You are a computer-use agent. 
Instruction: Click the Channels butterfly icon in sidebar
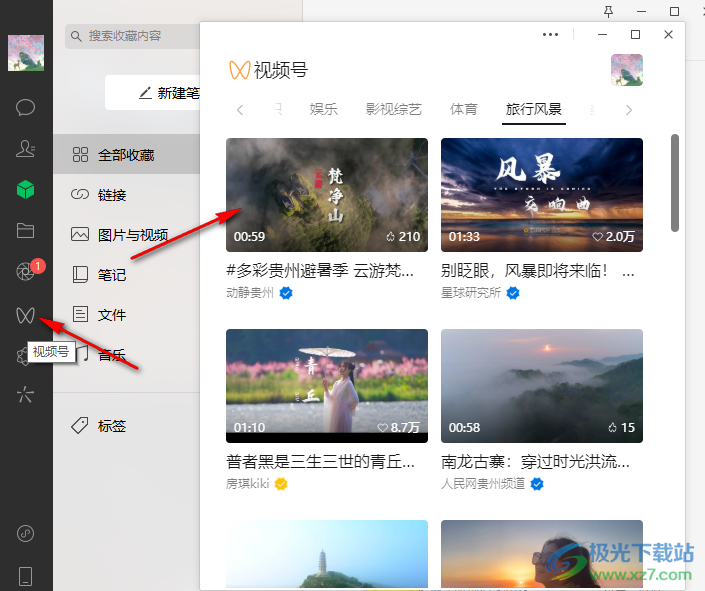(x=25, y=315)
